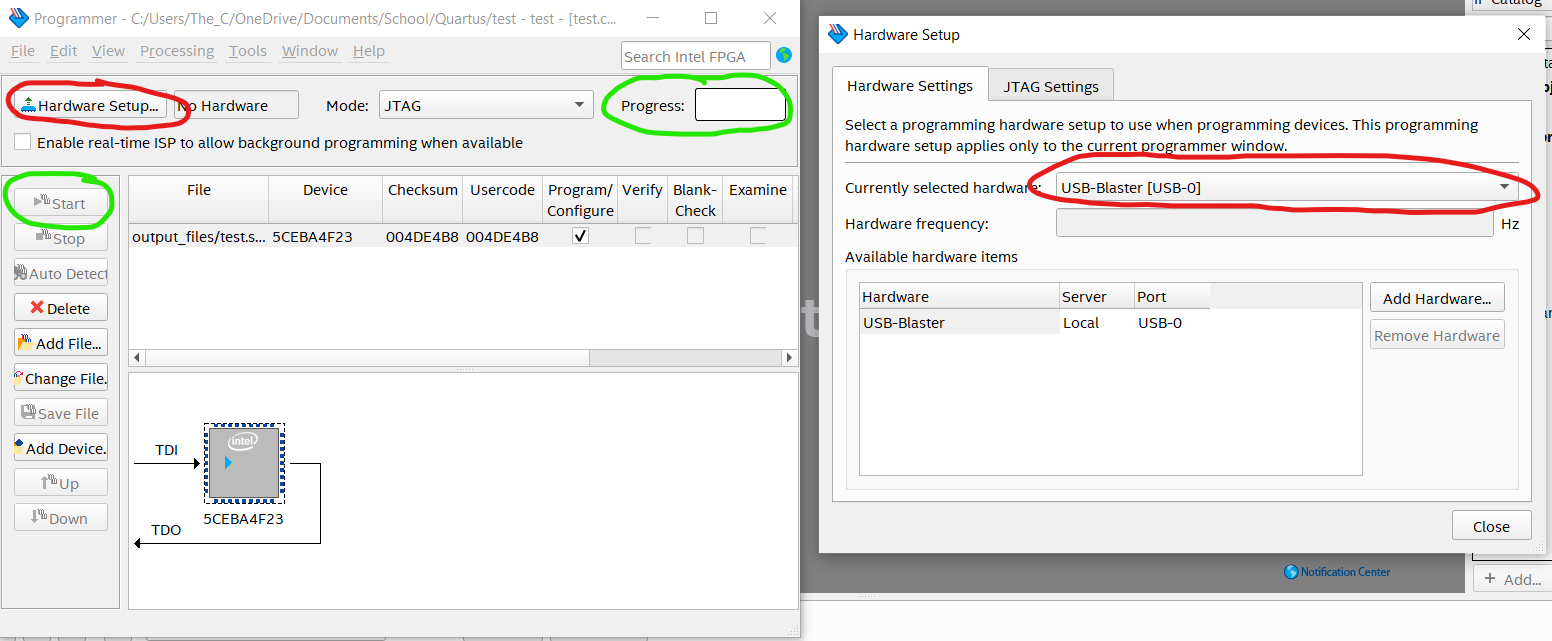The image size is (1552, 641).
Task: Click Add Device button
Action: tap(60, 448)
